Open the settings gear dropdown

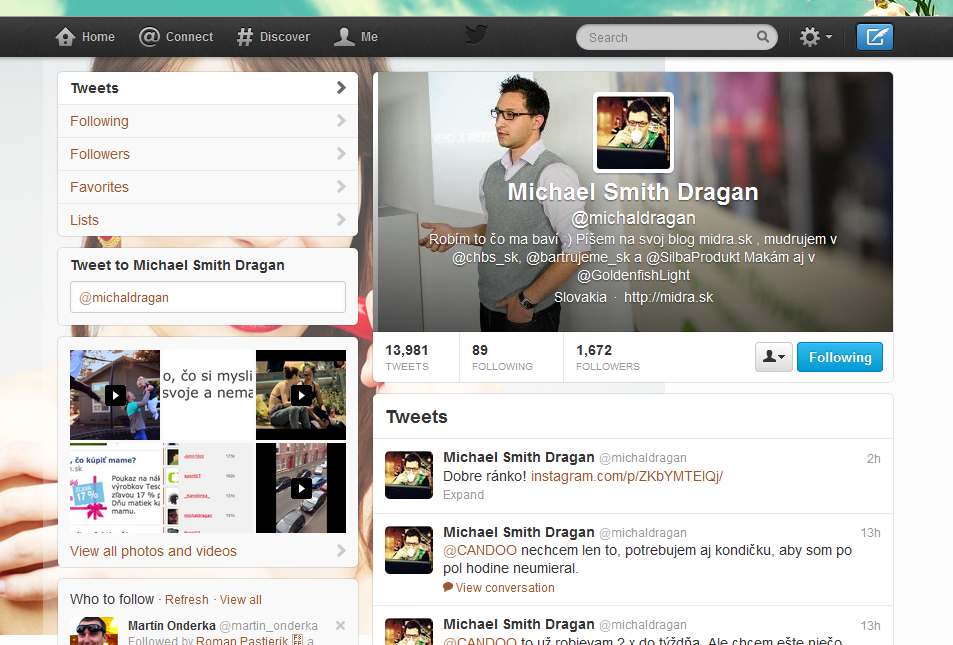tap(816, 37)
